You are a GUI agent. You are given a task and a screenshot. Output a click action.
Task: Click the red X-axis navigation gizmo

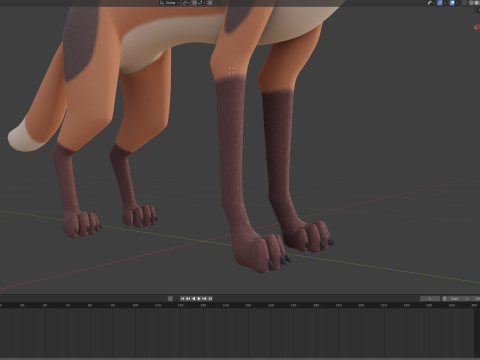pos(477,27)
